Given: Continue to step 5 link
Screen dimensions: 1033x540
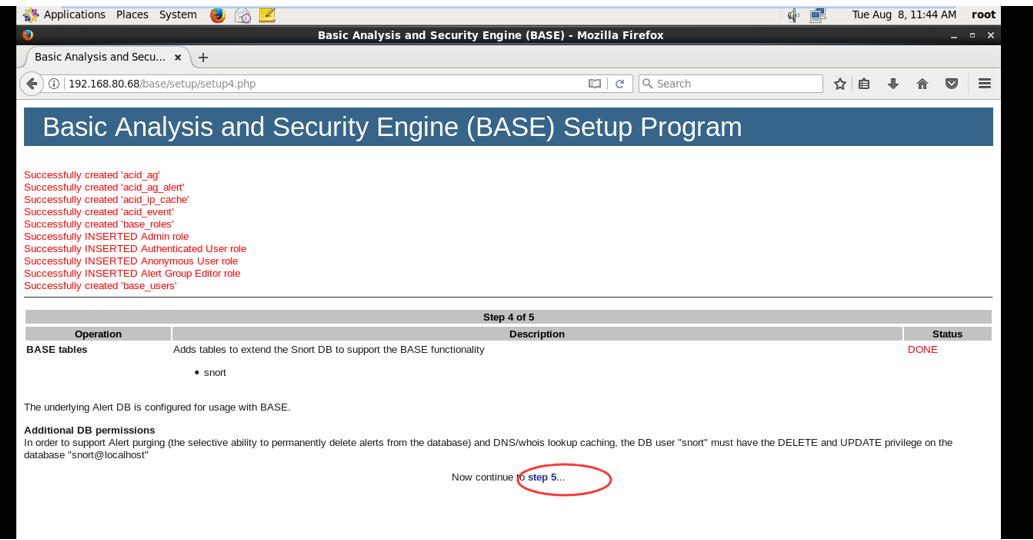Looking at the screenshot, I should tap(542, 477).
